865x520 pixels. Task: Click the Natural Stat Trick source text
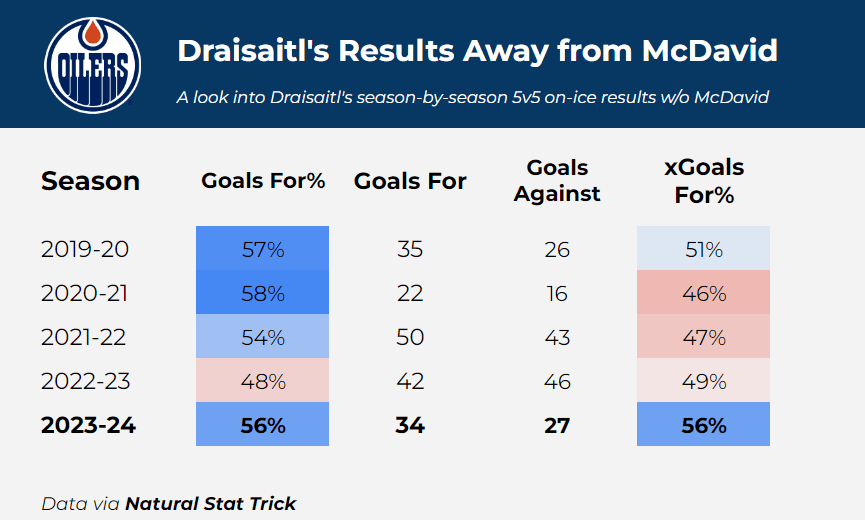210,503
